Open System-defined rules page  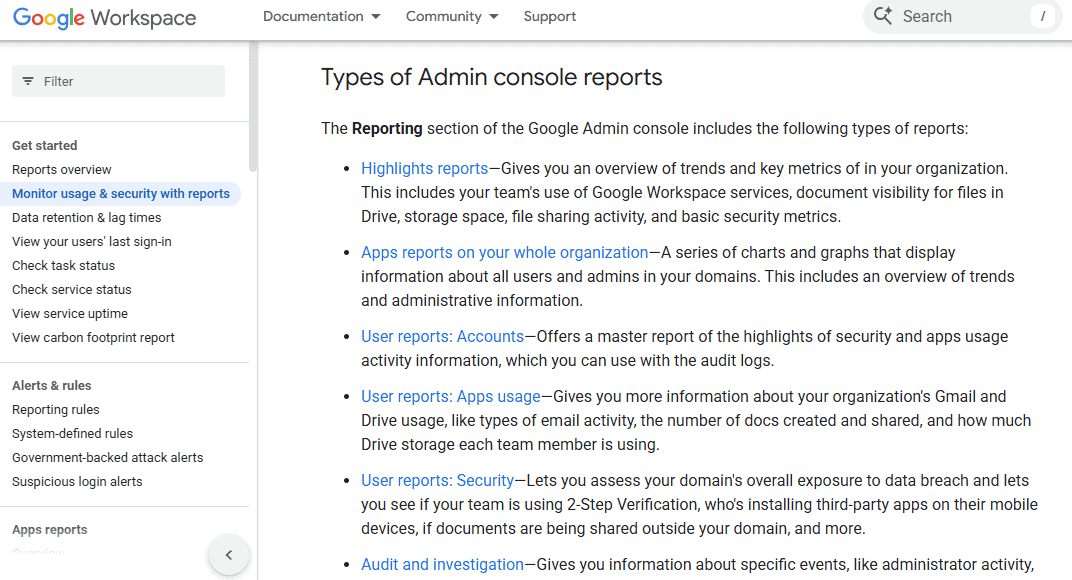72,434
